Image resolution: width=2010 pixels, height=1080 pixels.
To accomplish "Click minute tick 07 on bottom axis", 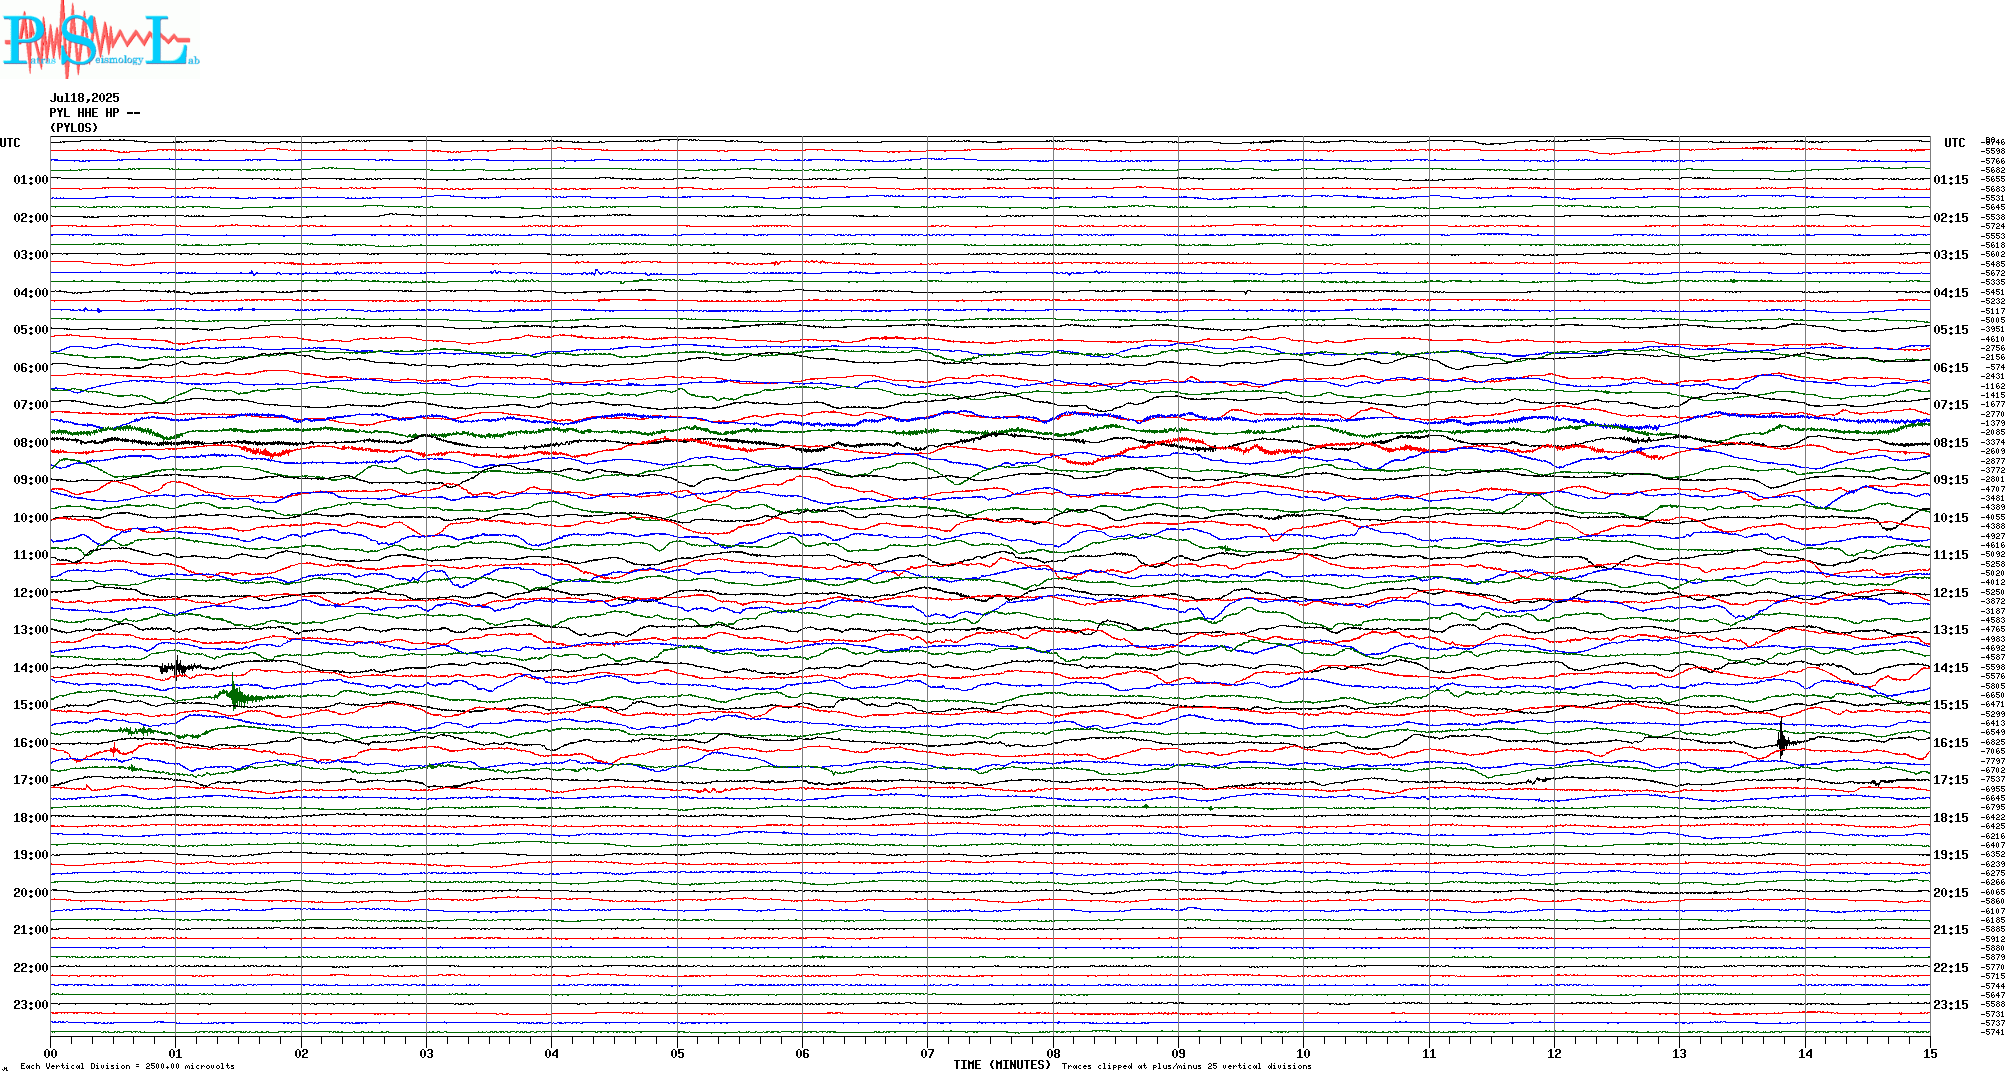I will pyautogui.click(x=928, y=1053).
